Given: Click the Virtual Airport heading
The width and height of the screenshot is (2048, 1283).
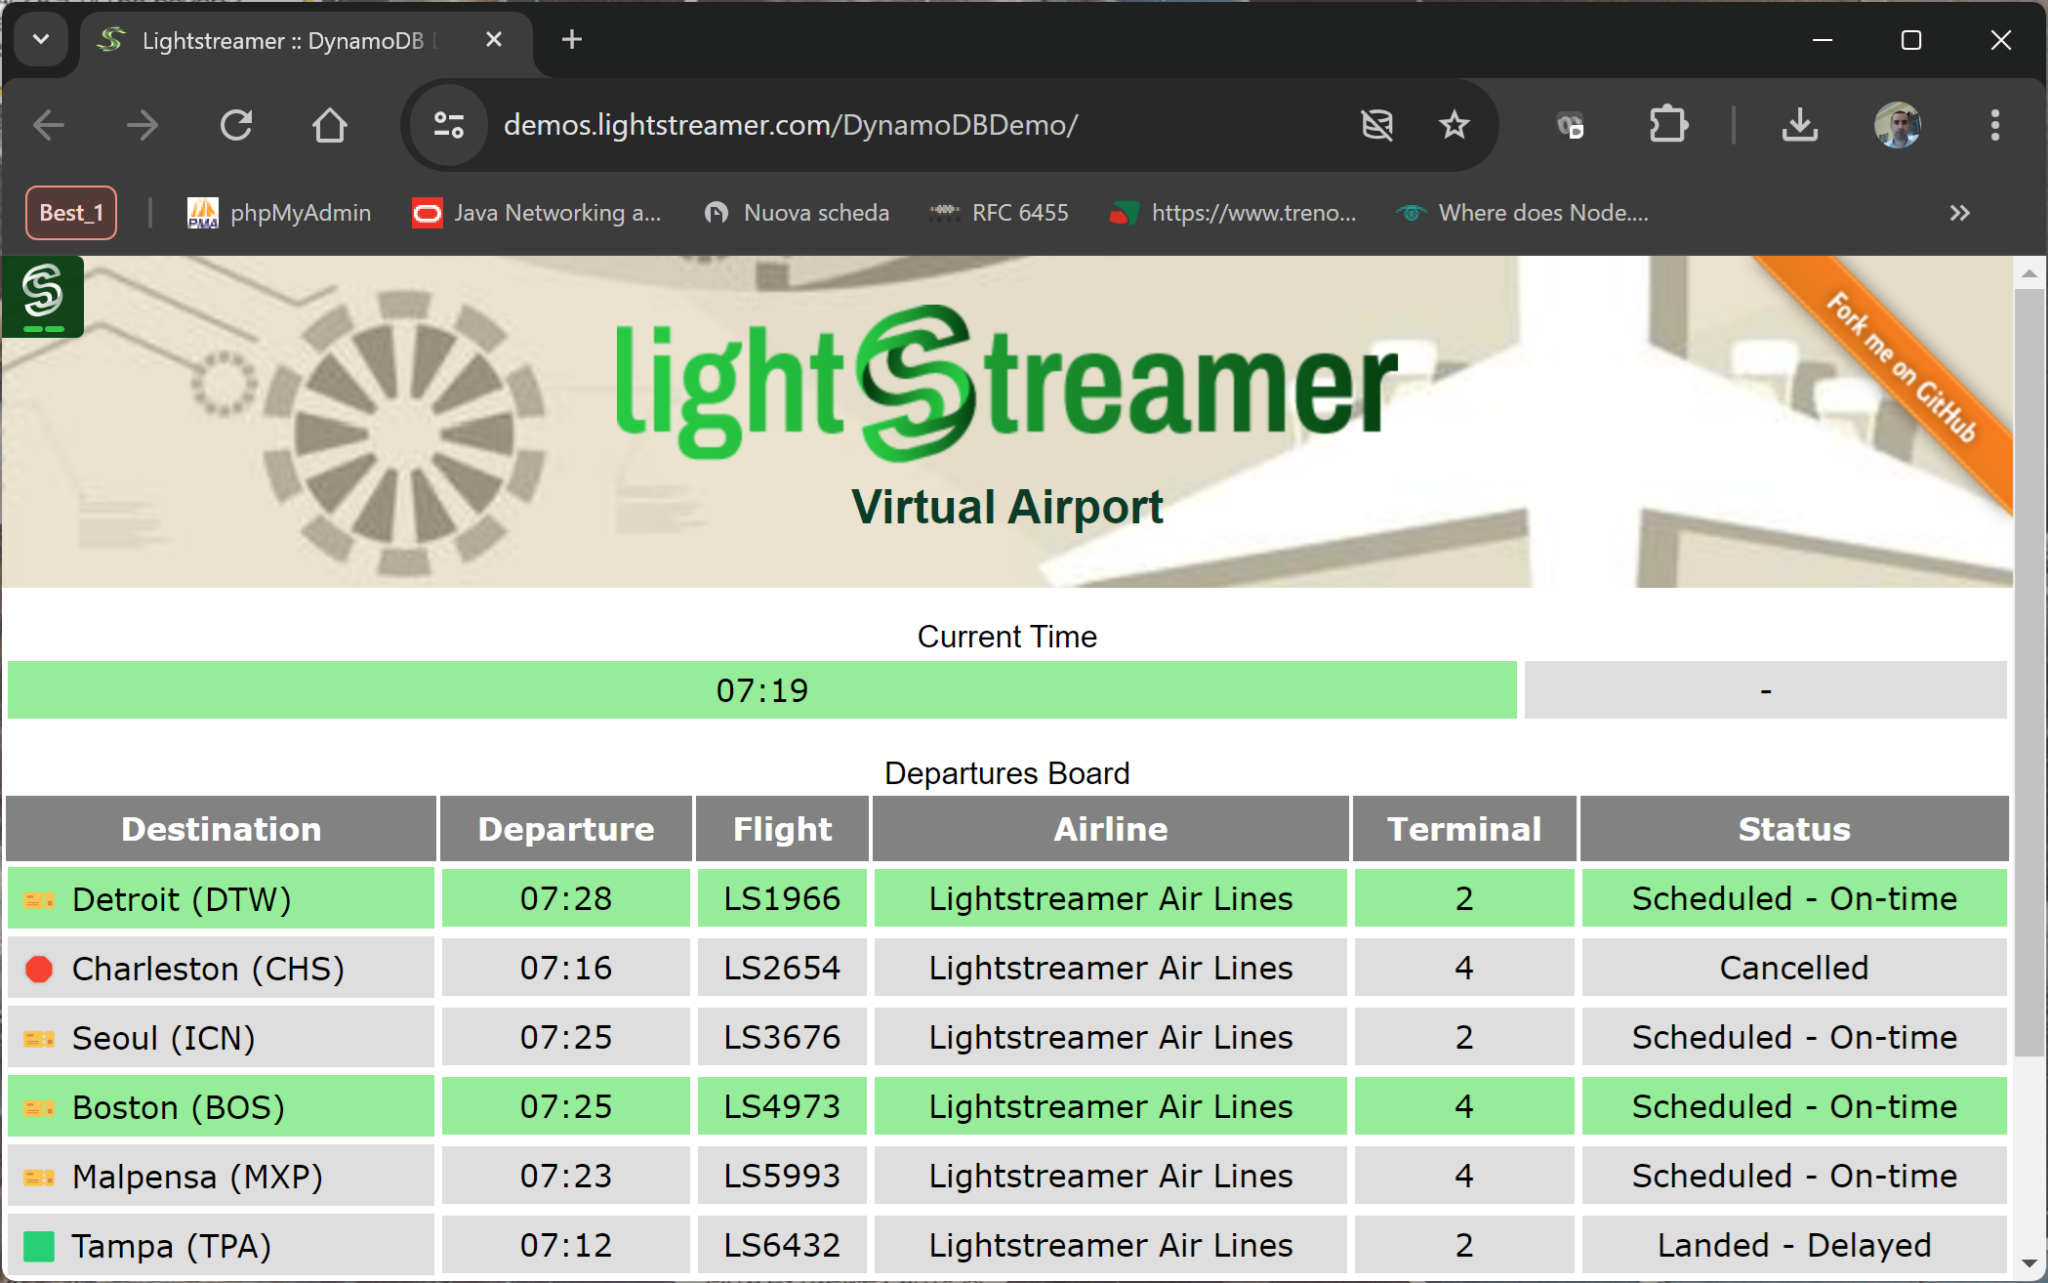Looking at the screenshot, I should click(1007, 507).
